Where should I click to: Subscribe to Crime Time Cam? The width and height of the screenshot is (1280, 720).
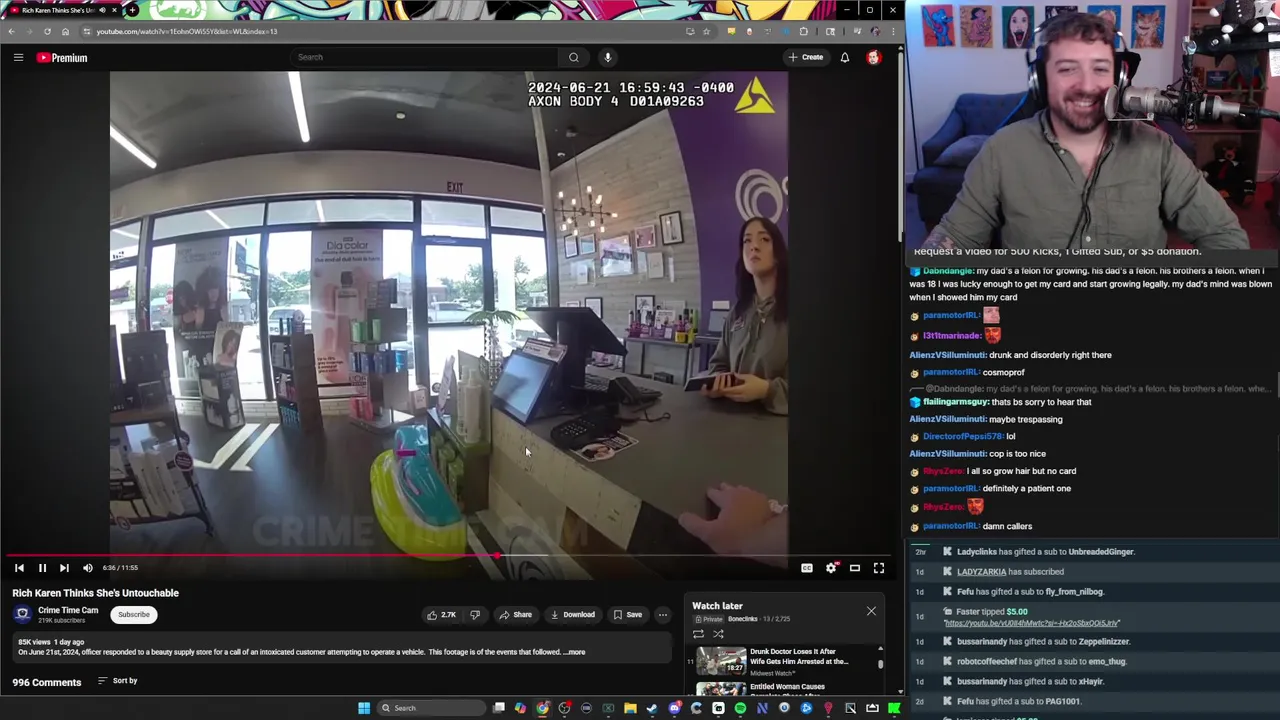pyautogui.click(x=133, y=614)
